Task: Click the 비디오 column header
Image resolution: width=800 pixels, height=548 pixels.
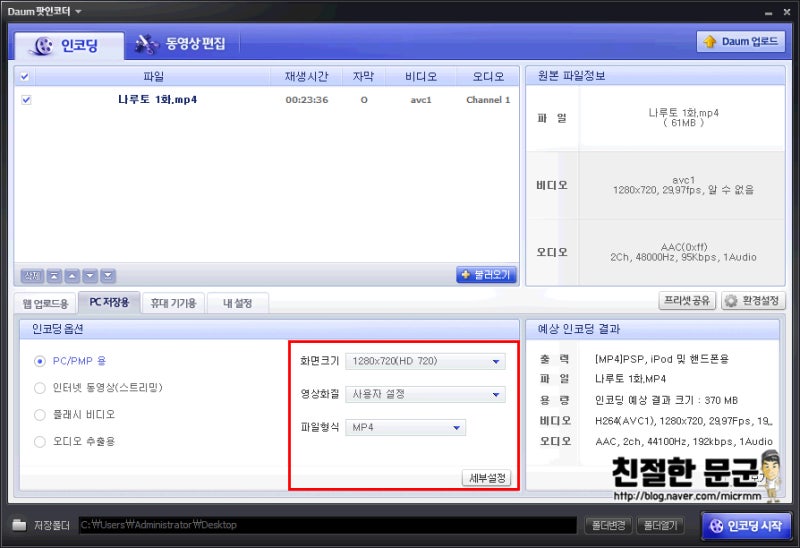Action: pos(421,77)
